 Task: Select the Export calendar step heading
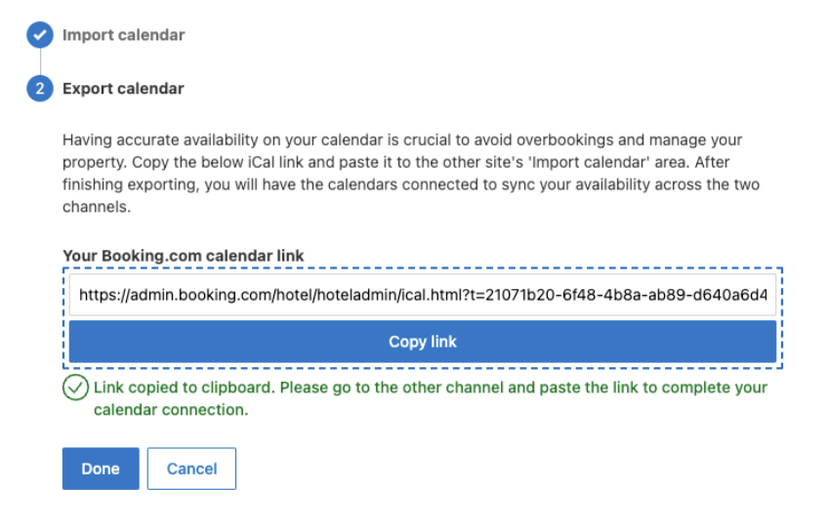[123, 88]
